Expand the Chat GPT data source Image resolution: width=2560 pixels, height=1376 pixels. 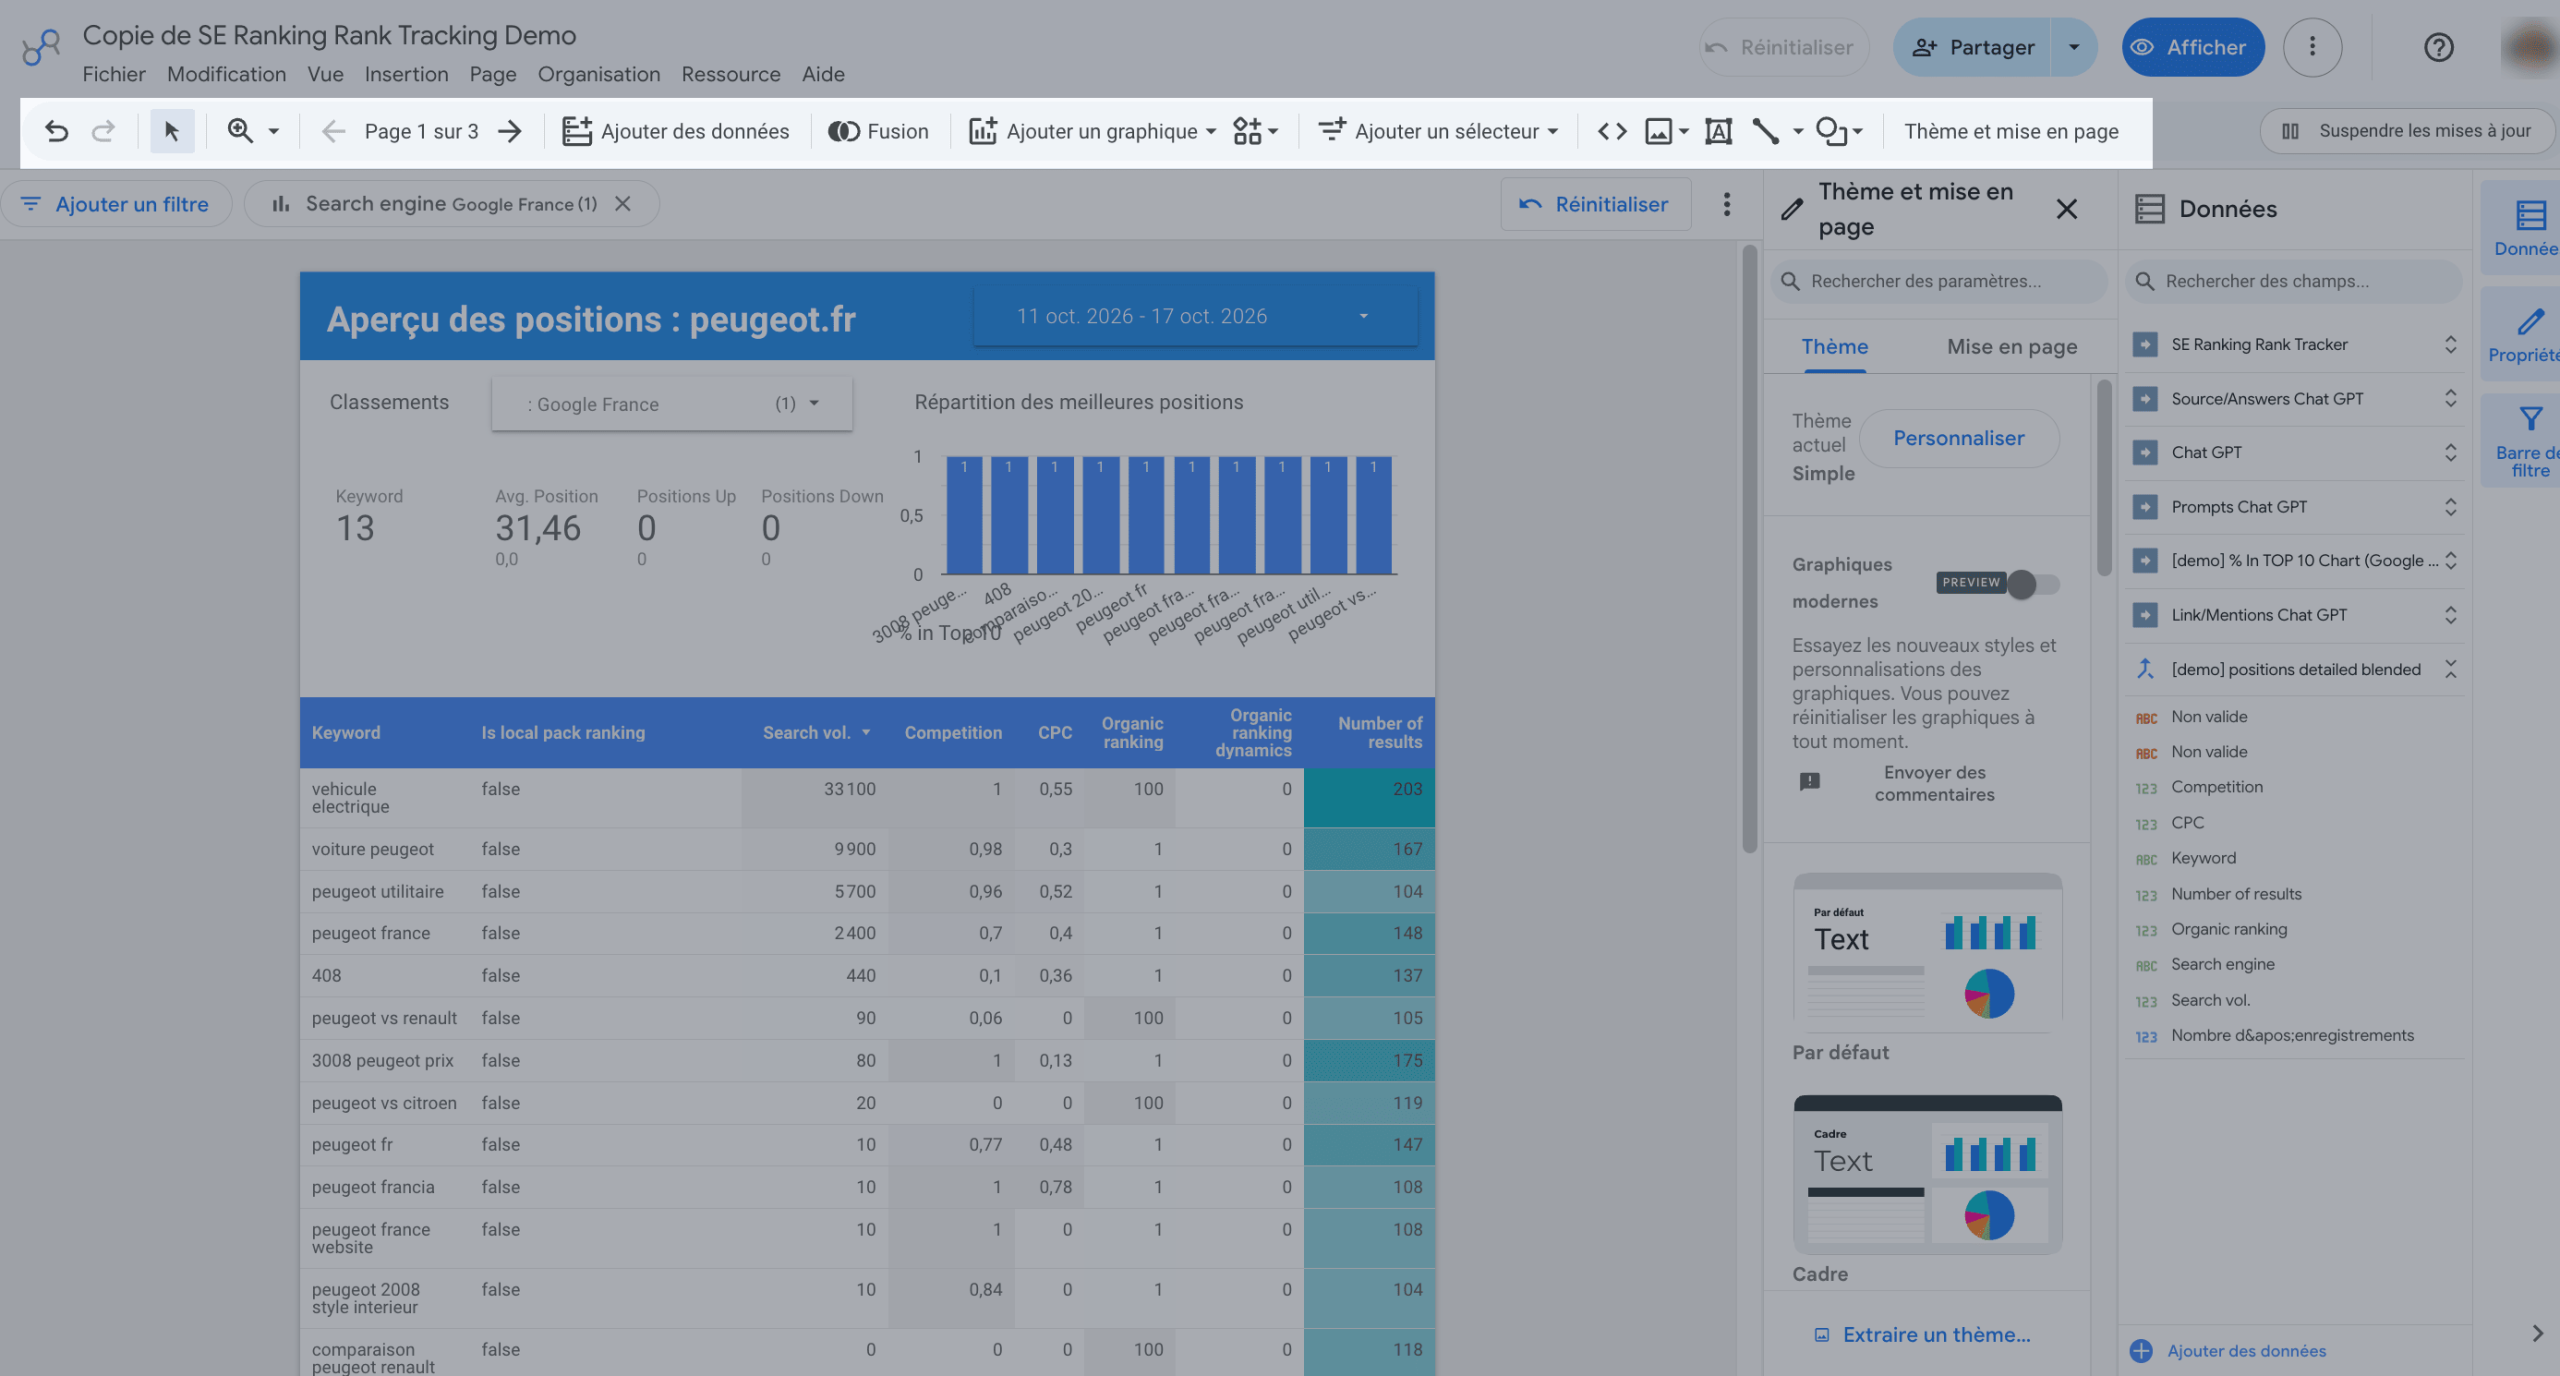[x=2450, y=452]
